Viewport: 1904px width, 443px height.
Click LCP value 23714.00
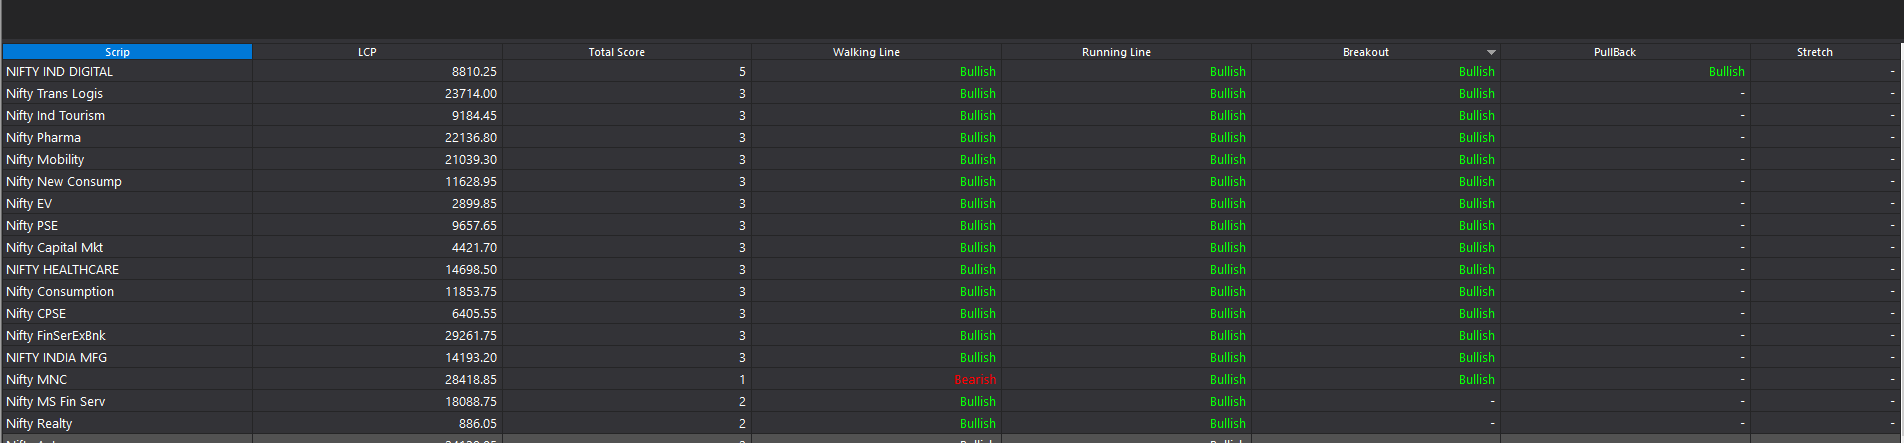(471, 93)
